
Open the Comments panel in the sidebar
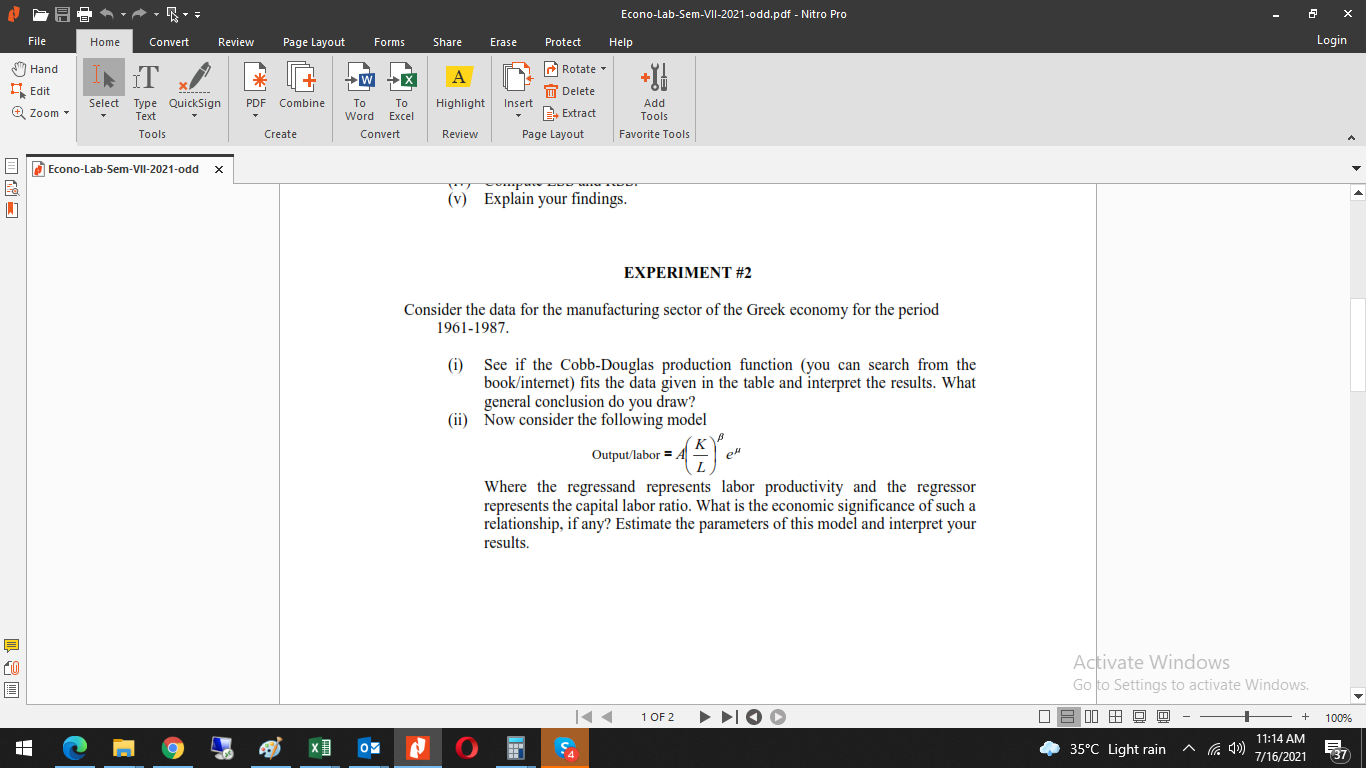pyautogui.click(x=12, y=645)
